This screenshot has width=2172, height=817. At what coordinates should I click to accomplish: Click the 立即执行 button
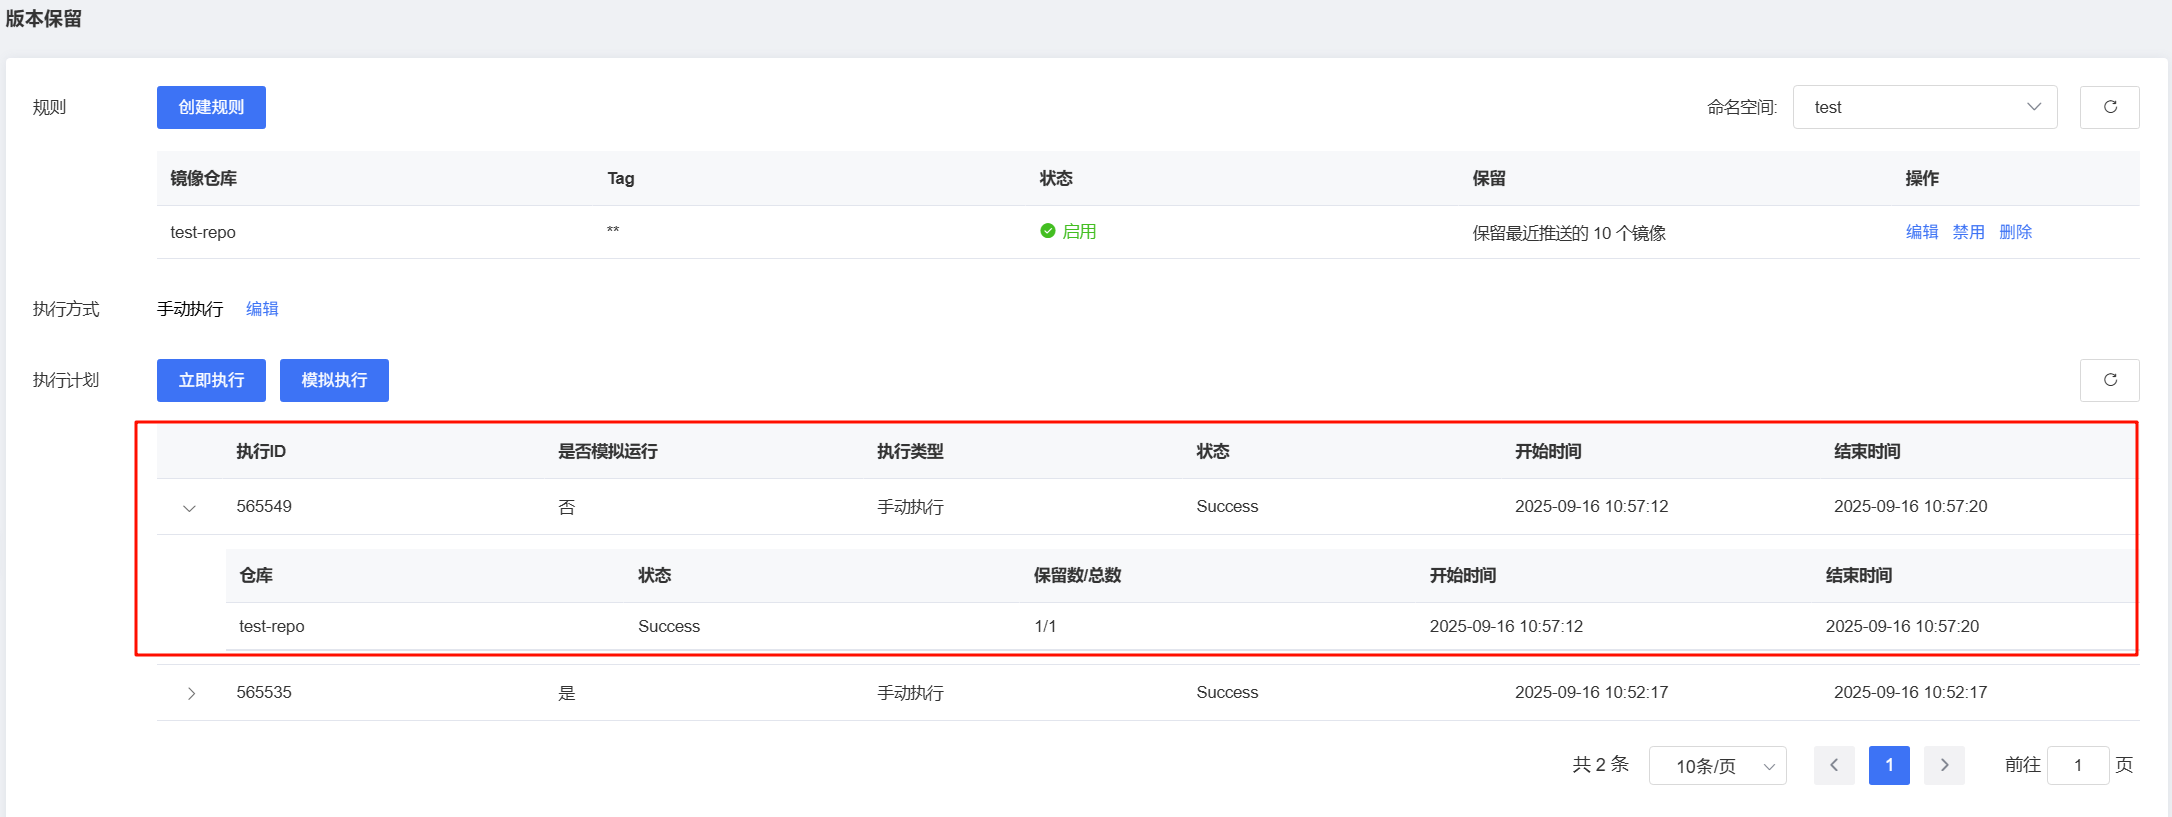(211, 380)
